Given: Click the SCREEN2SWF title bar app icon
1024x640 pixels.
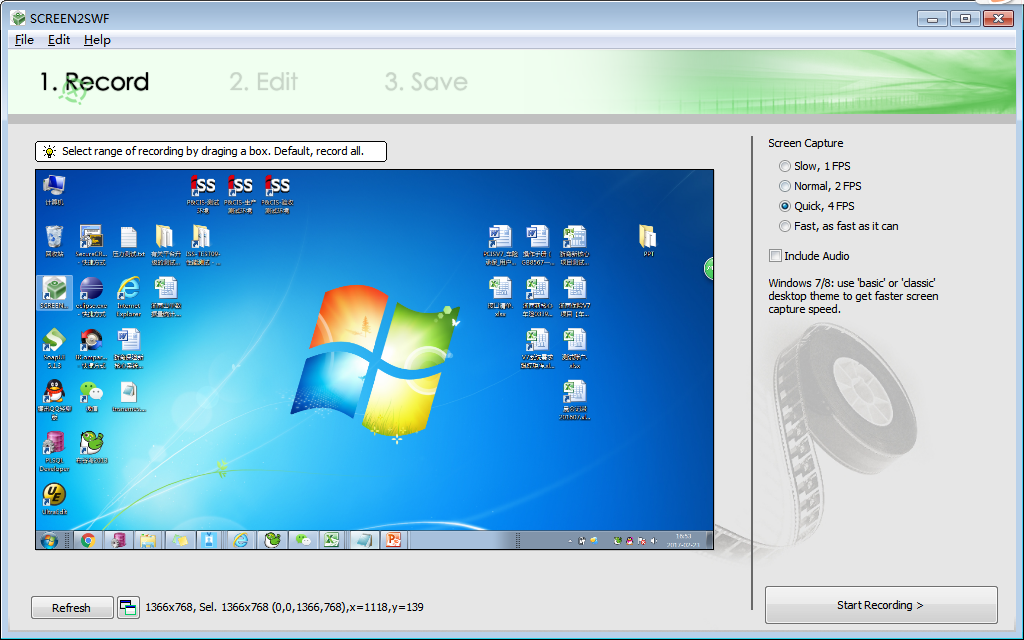Looking at the screenshot, I should tap(18, 18).
